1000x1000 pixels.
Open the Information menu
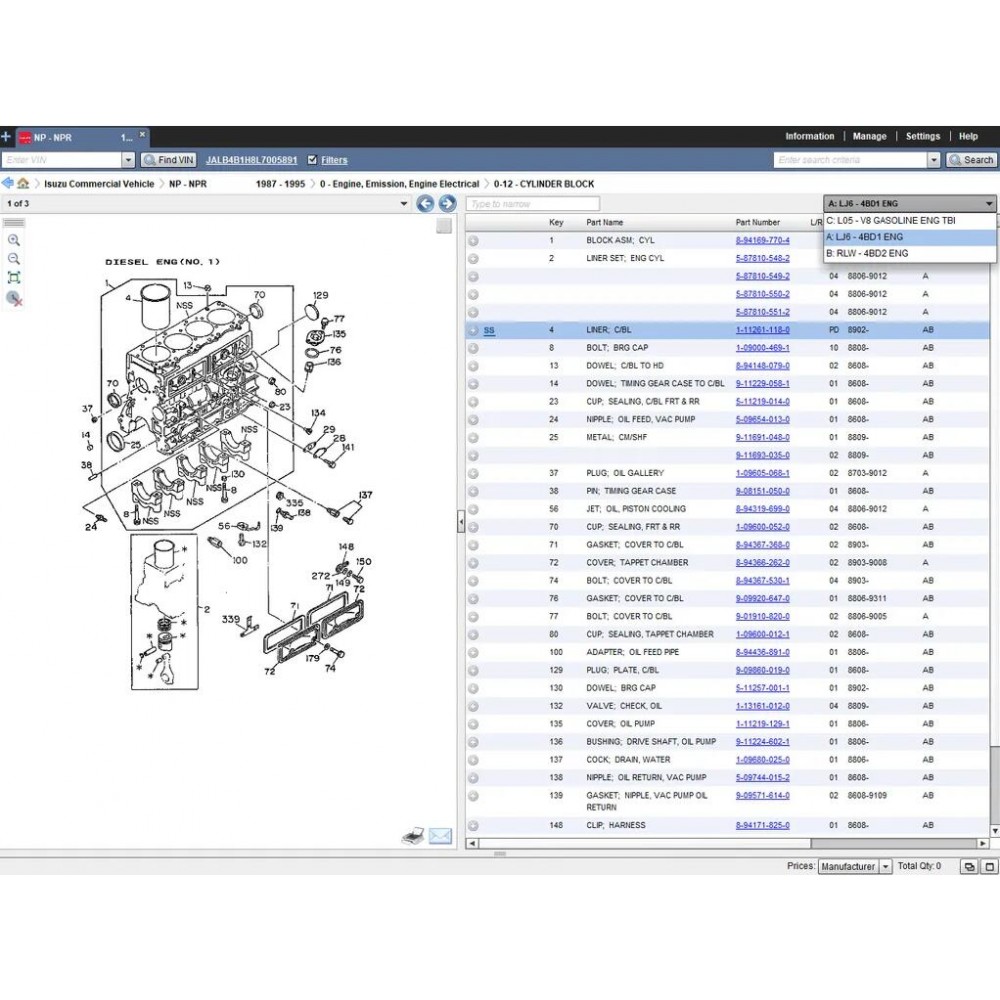[809, 137]
